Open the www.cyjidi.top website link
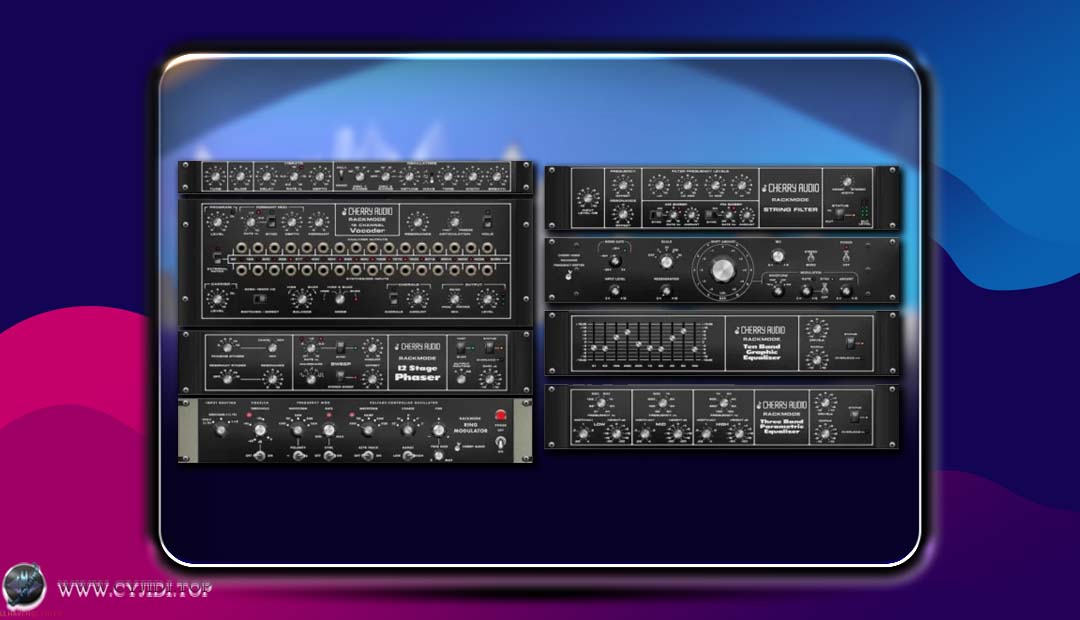The height and width of the screenshot is (620, 1080). point(134,589)
